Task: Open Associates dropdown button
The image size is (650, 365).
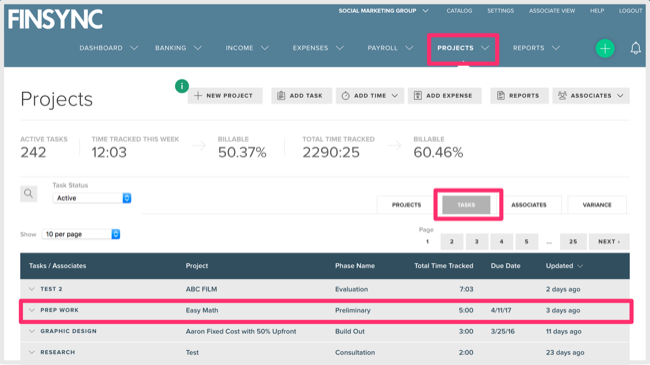Action: coord(591,96)
